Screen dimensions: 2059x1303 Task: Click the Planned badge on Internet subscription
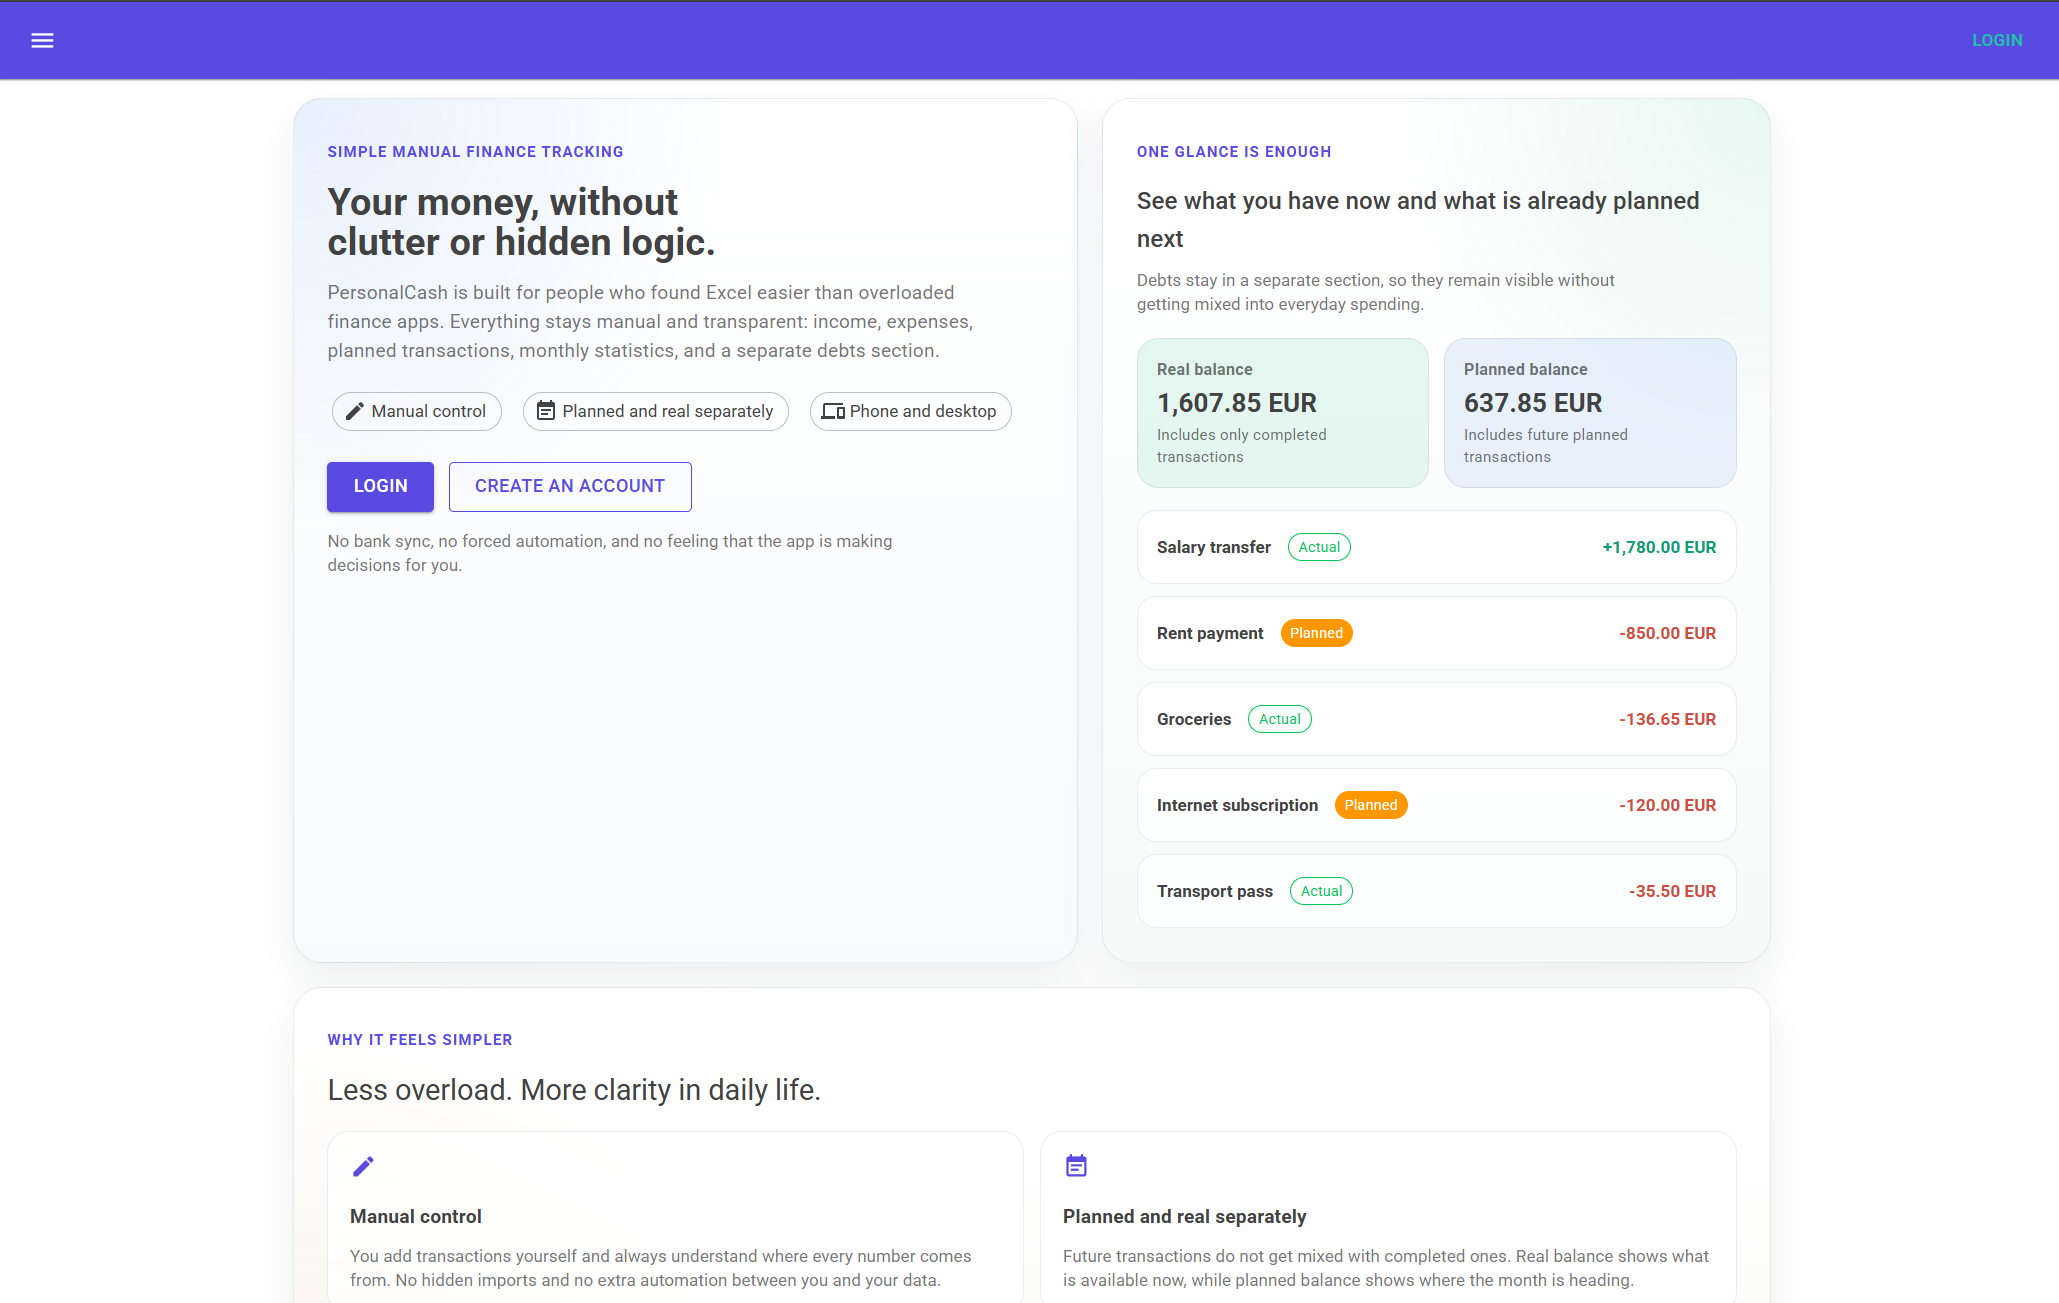click(x=1371, y=805)
